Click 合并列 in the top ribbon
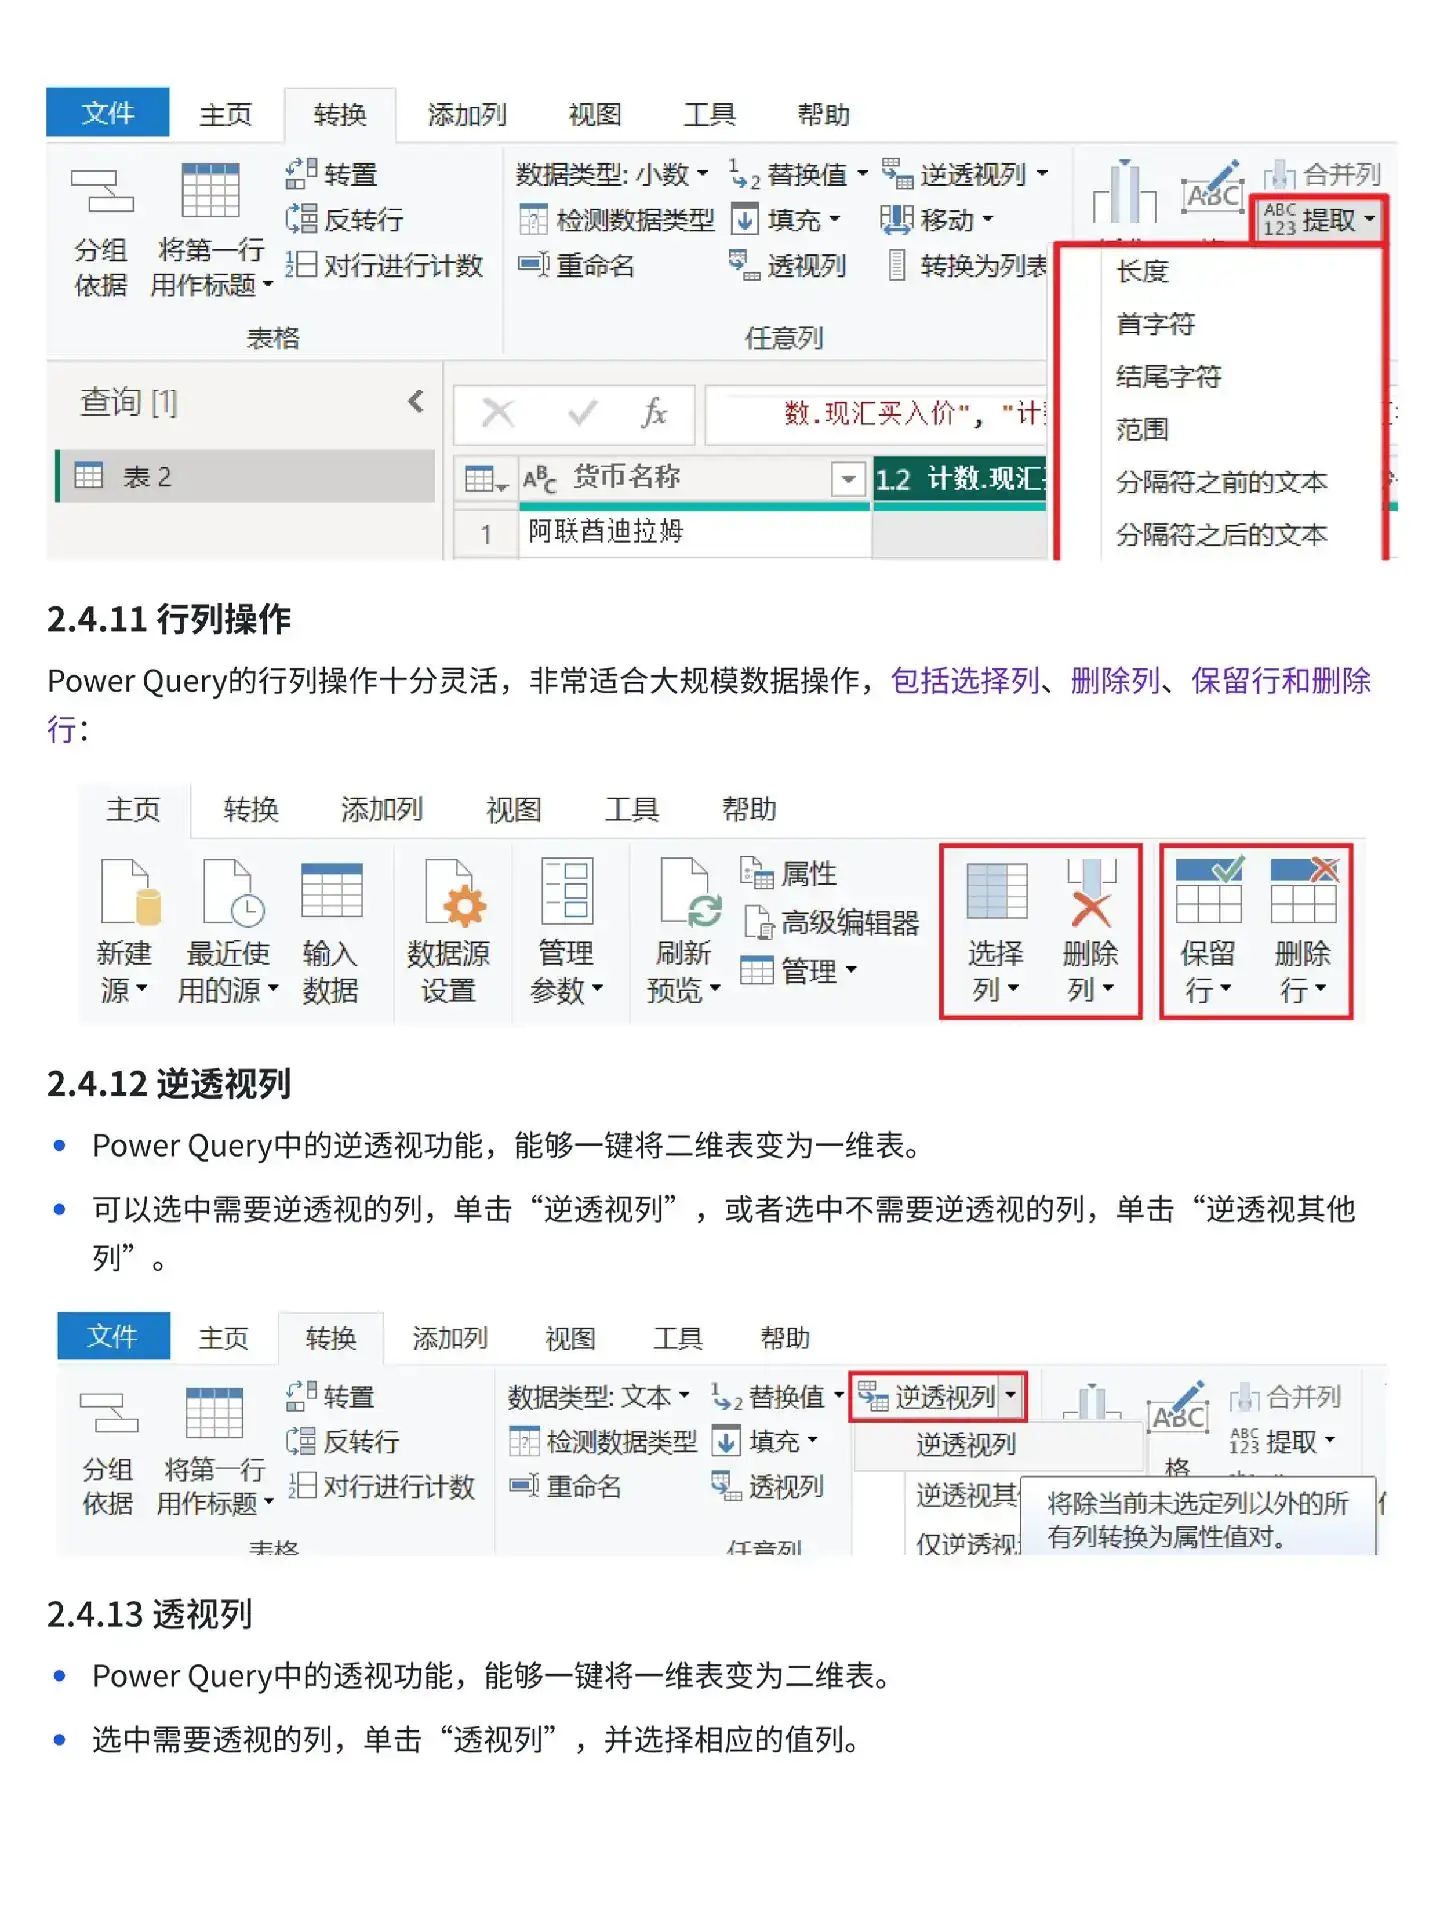The height and width of the screenshot is (1920, 1440). tap(1322, 174)
